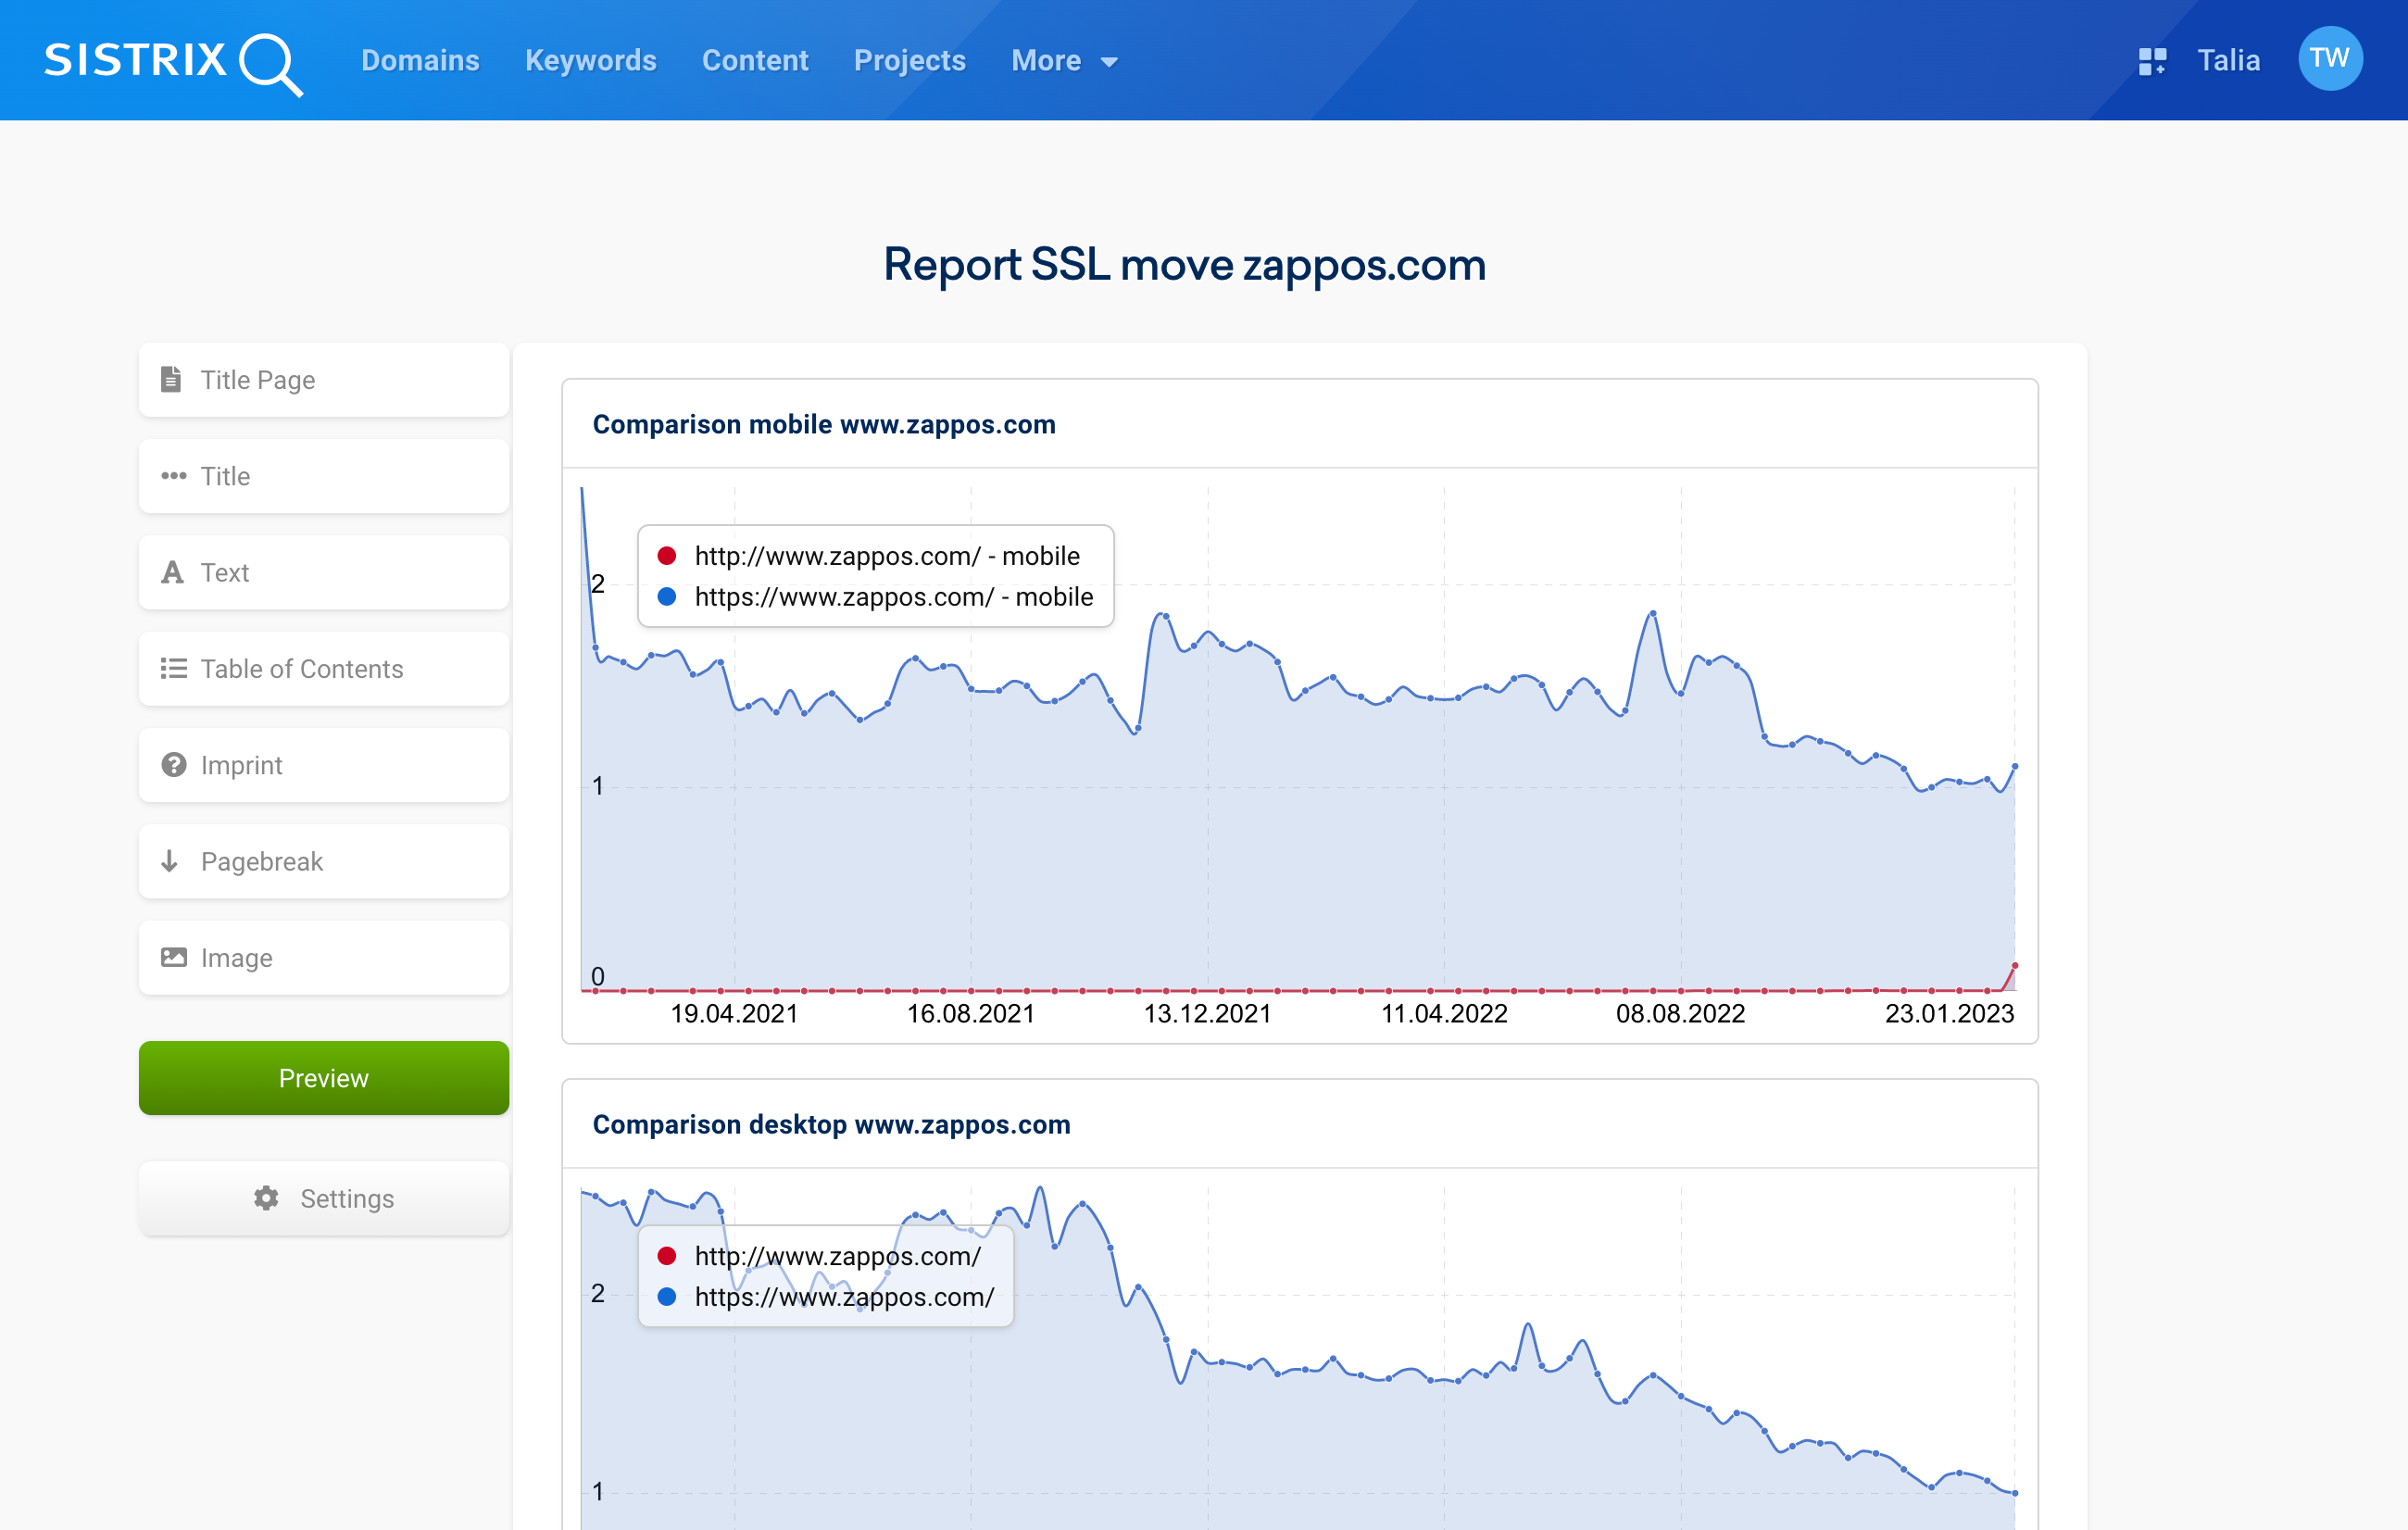Image resolution: width=2408 pixels, height=1530 pixels.
Task: Open the Domains menu
Action: click(x=420, y=61)
